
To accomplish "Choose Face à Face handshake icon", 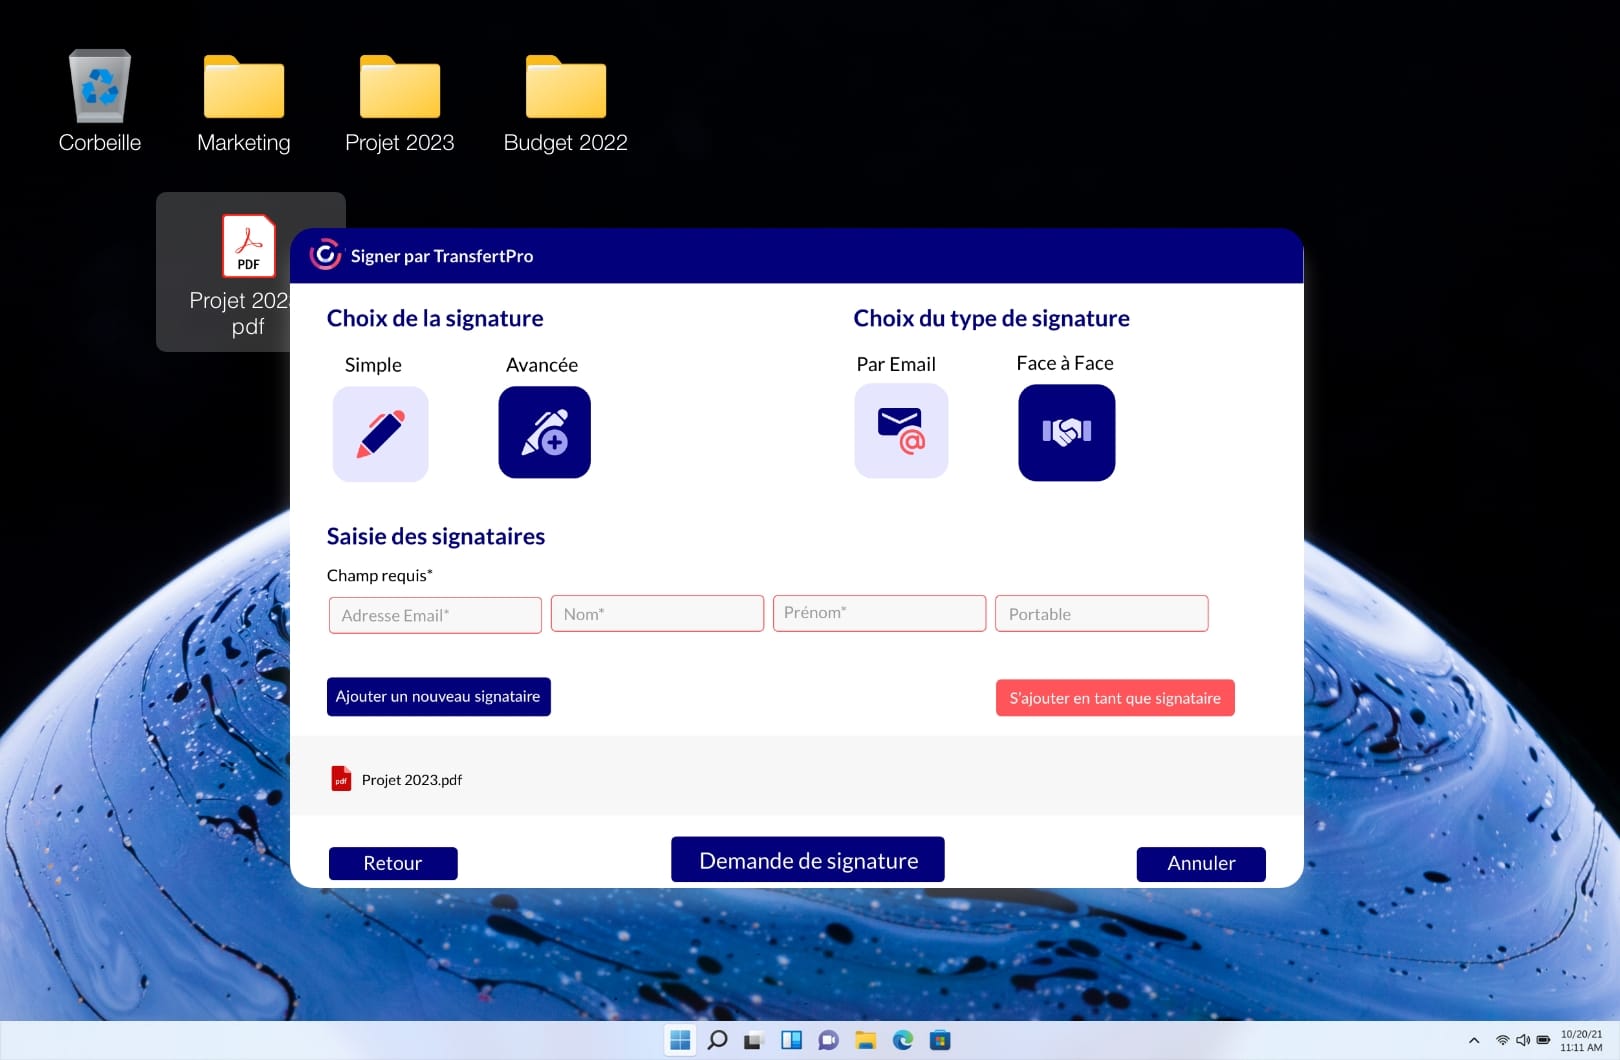I will [1066, 432].
